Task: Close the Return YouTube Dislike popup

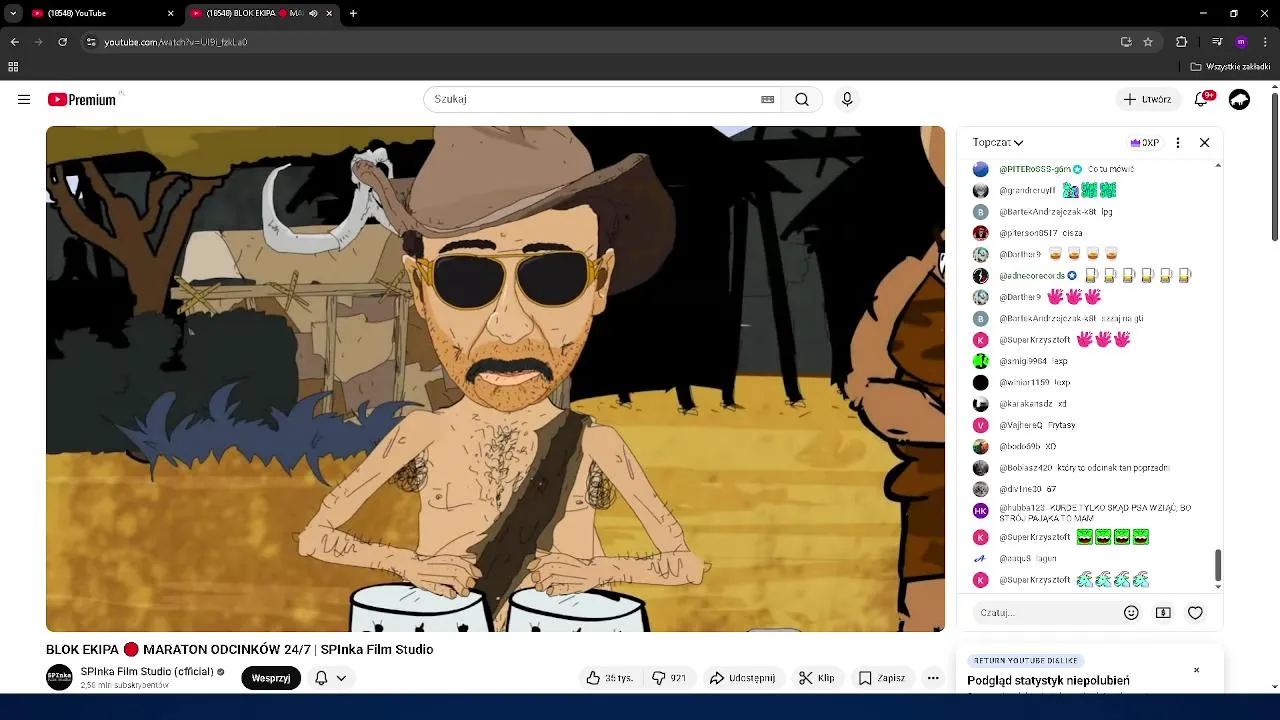Action: [x=1196, y=670]
